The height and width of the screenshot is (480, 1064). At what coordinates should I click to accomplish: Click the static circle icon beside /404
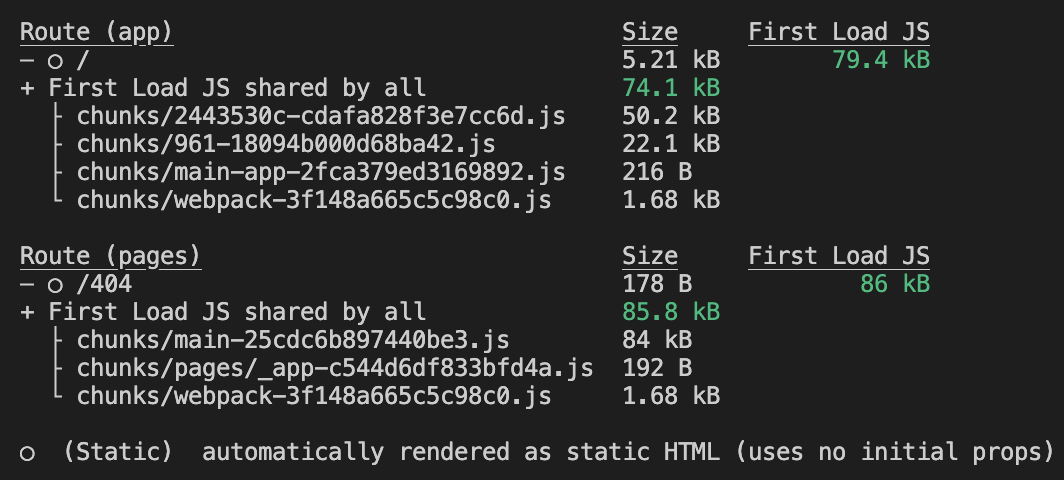pyautogui.click(x=56, y=285)
